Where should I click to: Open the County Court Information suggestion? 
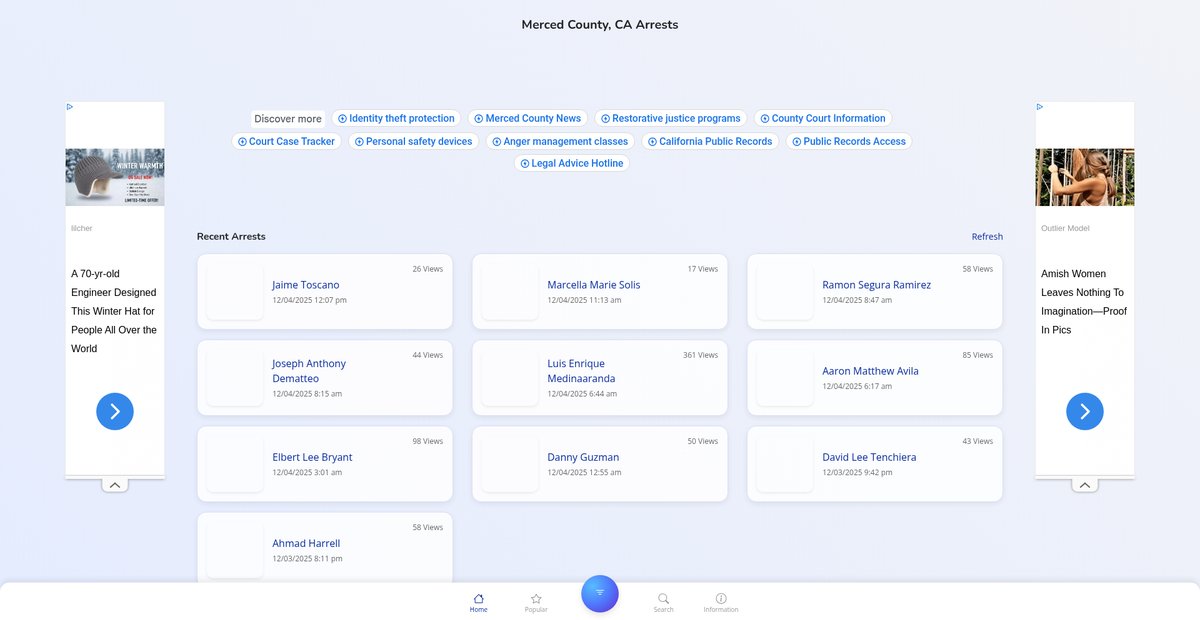822,118
